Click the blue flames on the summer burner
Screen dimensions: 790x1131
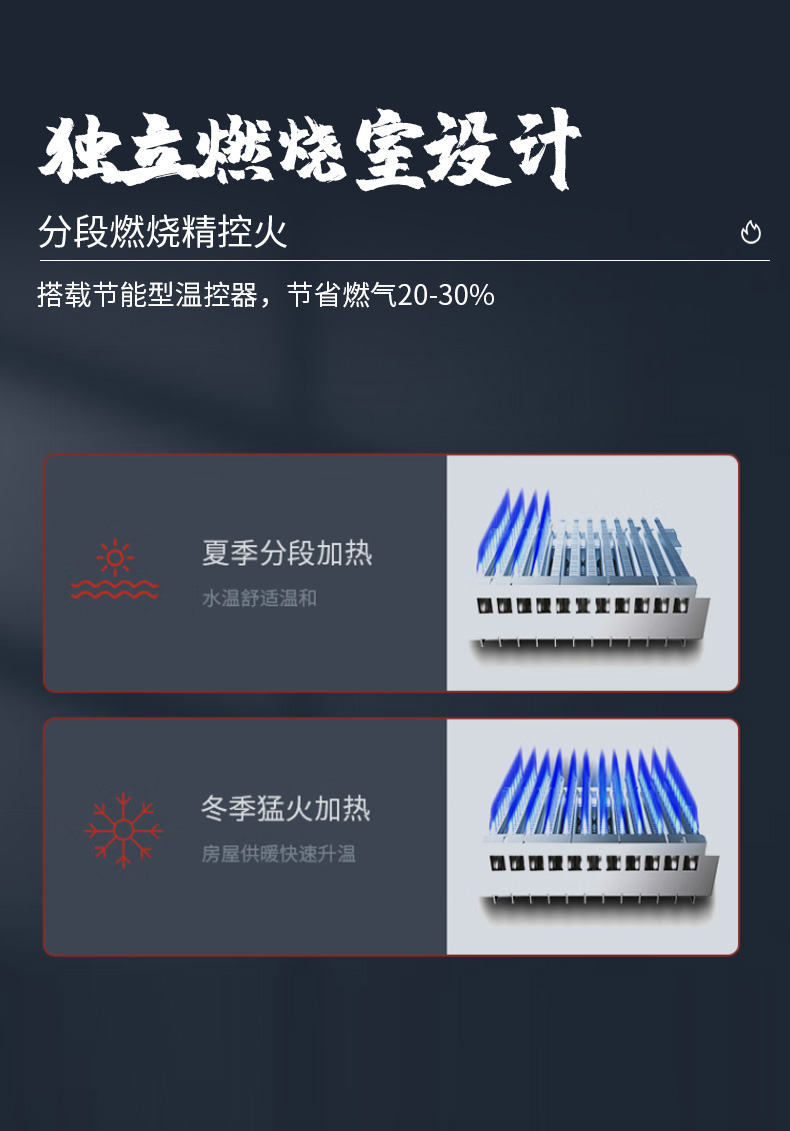click(514, 530)
